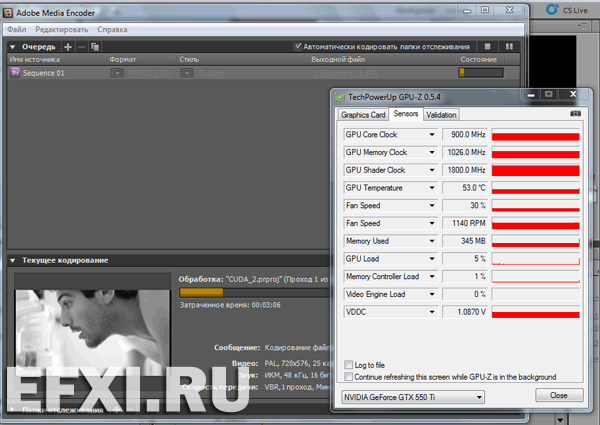Image resolution: width=600 pixels, height=425 pixels.
Task: Click the 1.0870 V VDDC value
Action: coord(465,312)
